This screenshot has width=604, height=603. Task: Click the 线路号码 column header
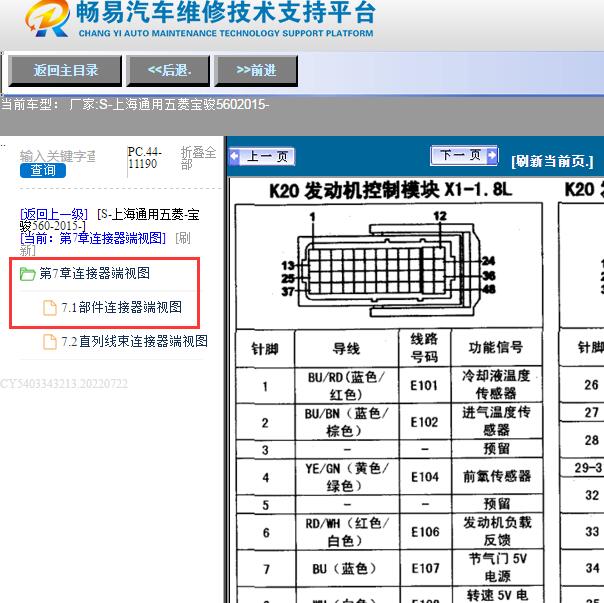tap(424, 348)
